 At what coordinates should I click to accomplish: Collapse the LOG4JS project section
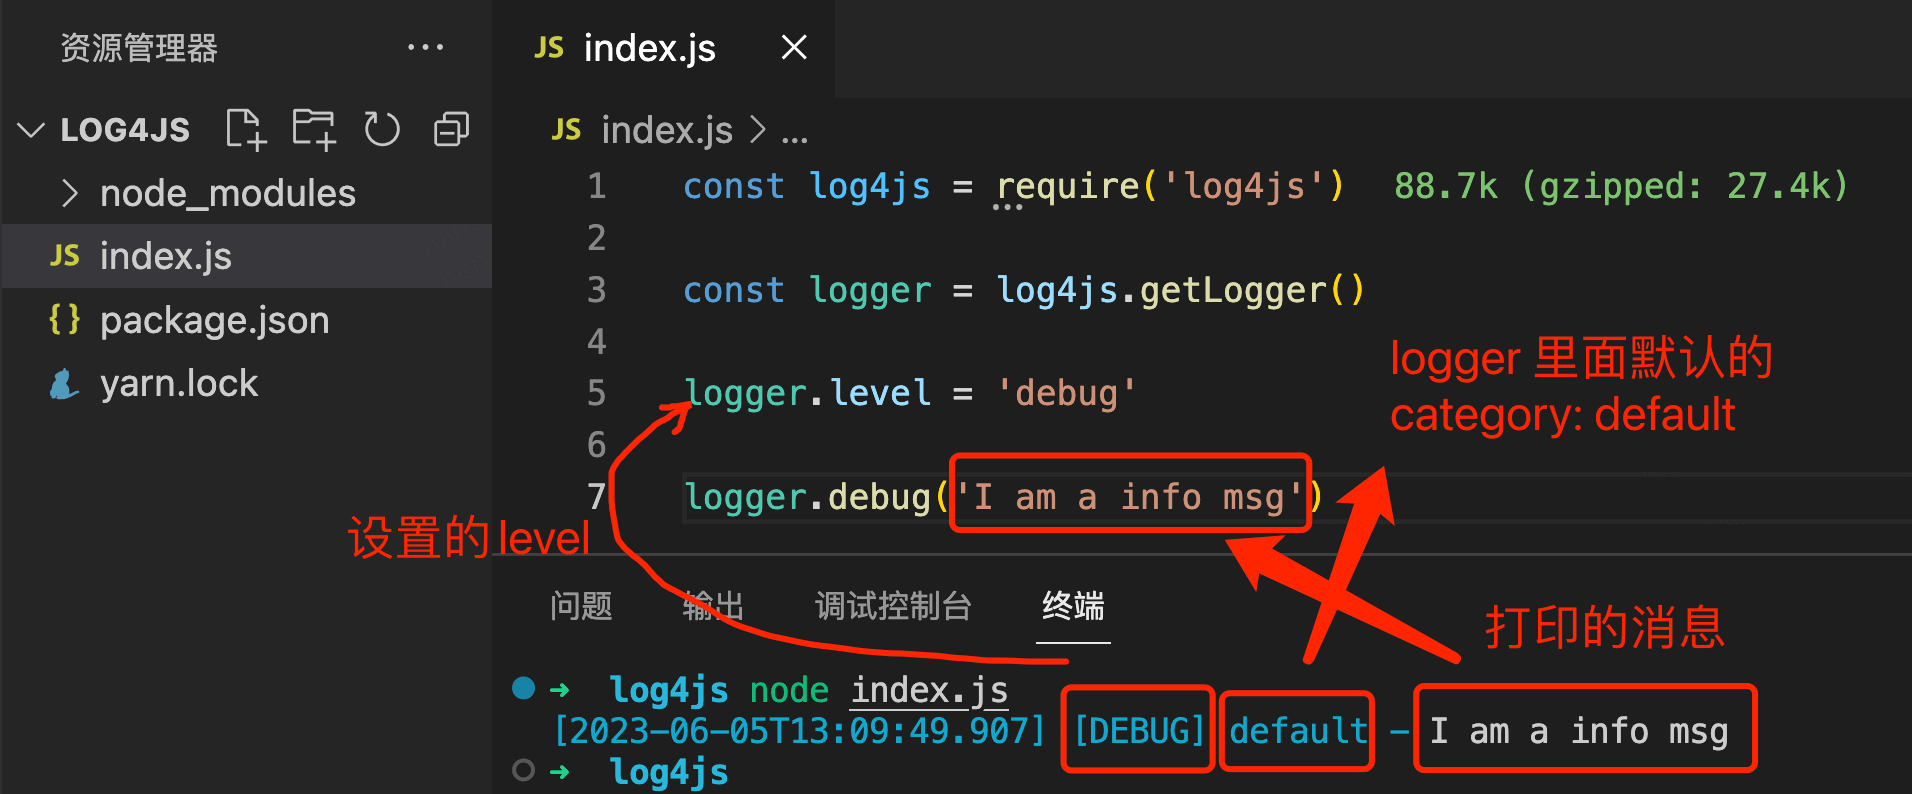point(31,130)
